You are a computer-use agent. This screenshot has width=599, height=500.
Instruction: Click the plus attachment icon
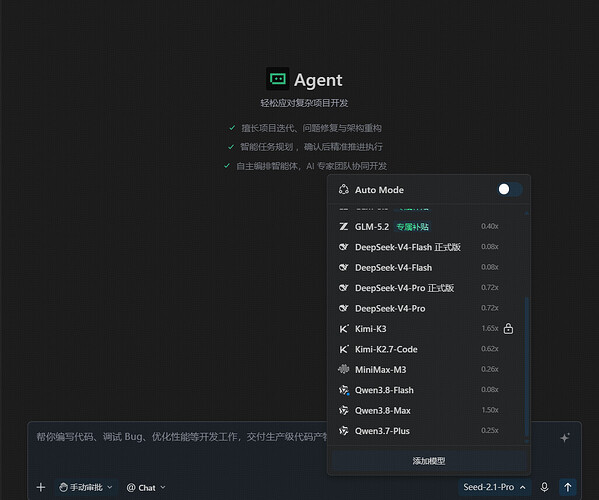(41, 487)
